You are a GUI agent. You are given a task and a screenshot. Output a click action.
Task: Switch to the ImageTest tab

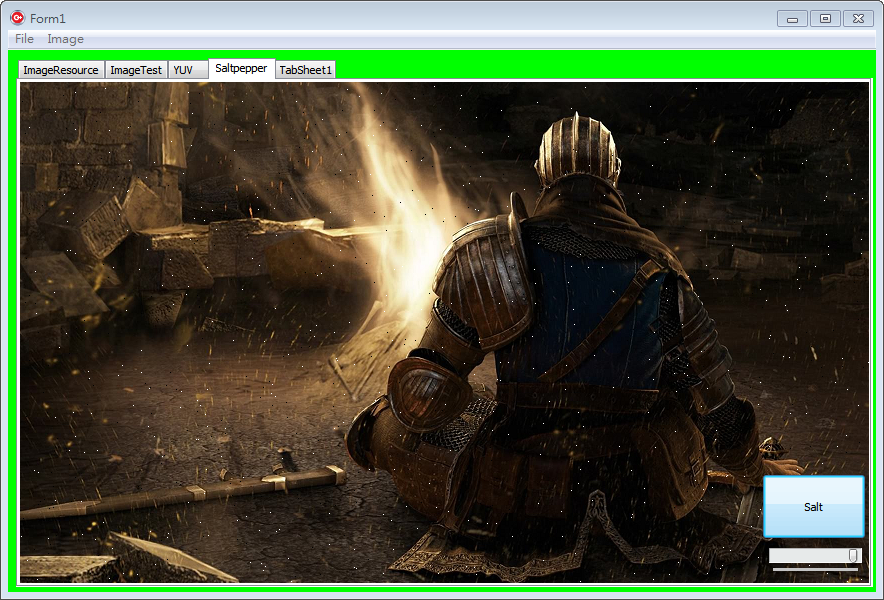(x=136, y=70)
